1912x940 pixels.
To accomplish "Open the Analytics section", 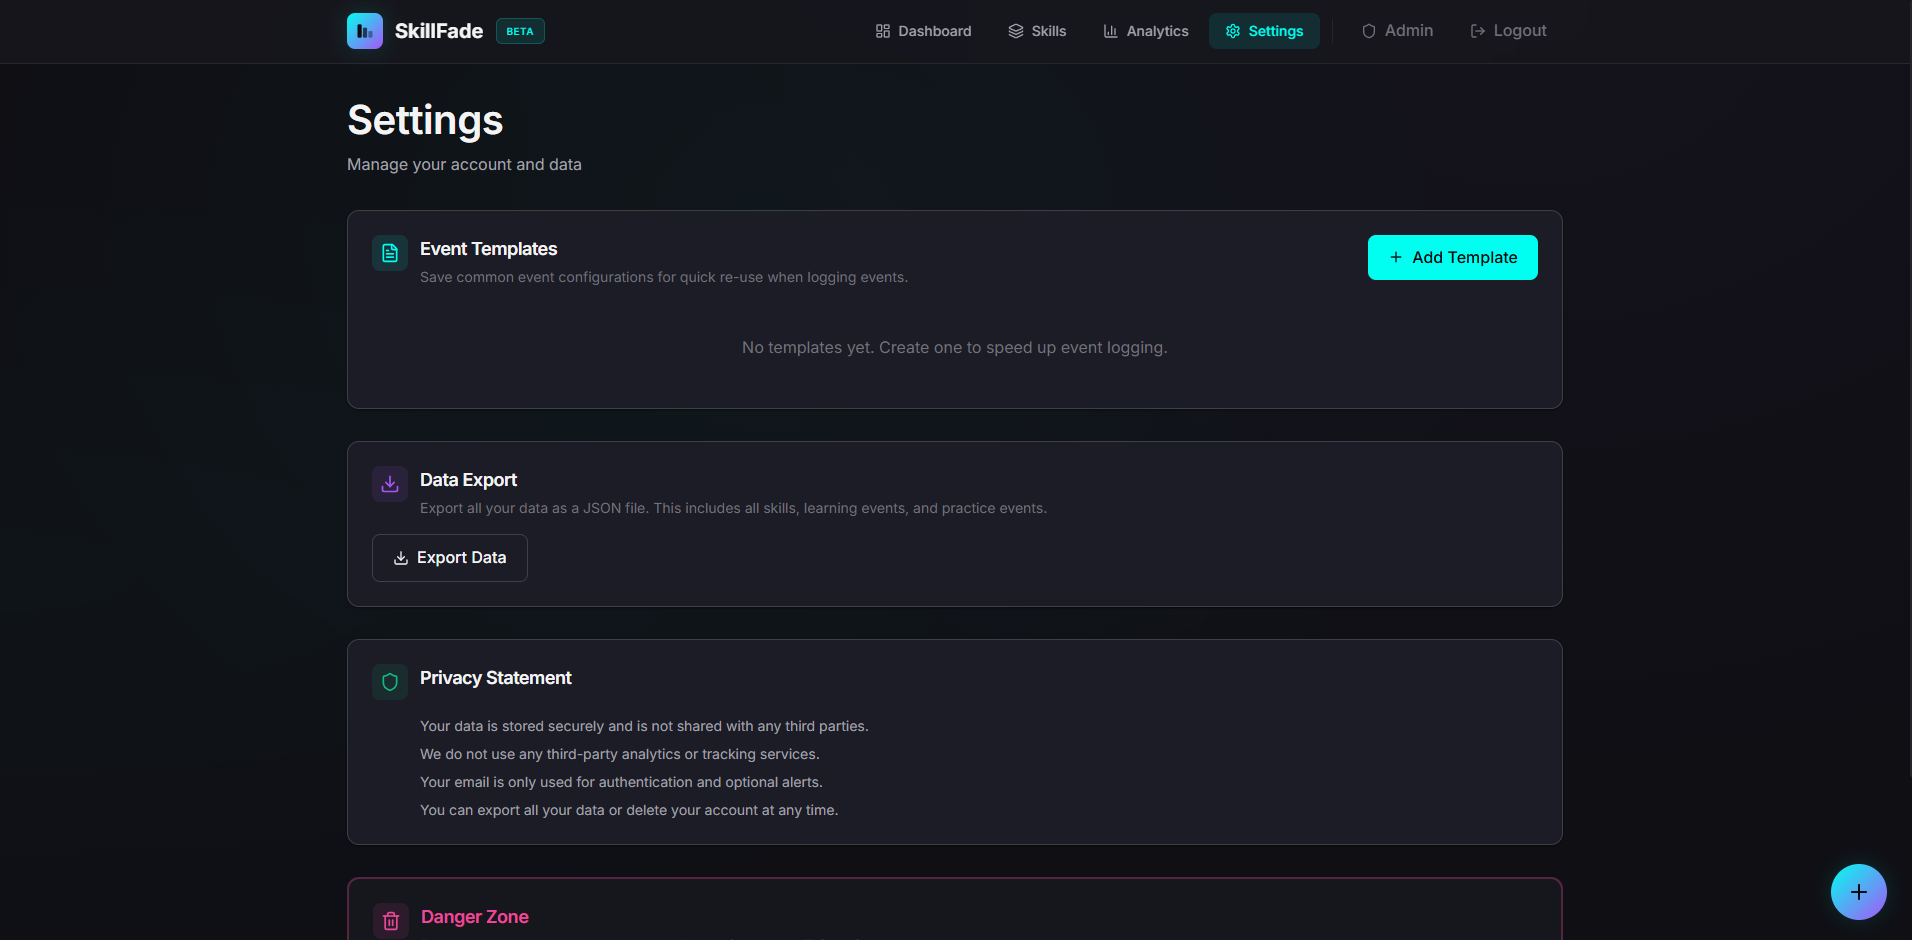I will coord(1157,31).
